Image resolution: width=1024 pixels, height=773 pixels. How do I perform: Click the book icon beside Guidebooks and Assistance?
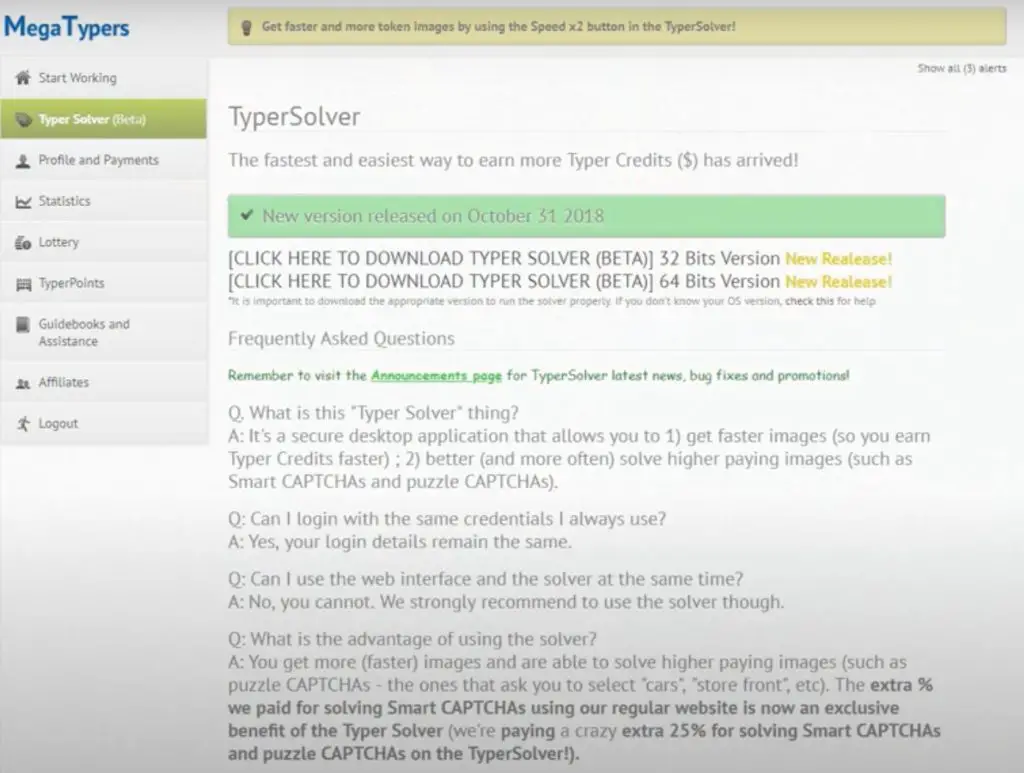coord(23,324)
